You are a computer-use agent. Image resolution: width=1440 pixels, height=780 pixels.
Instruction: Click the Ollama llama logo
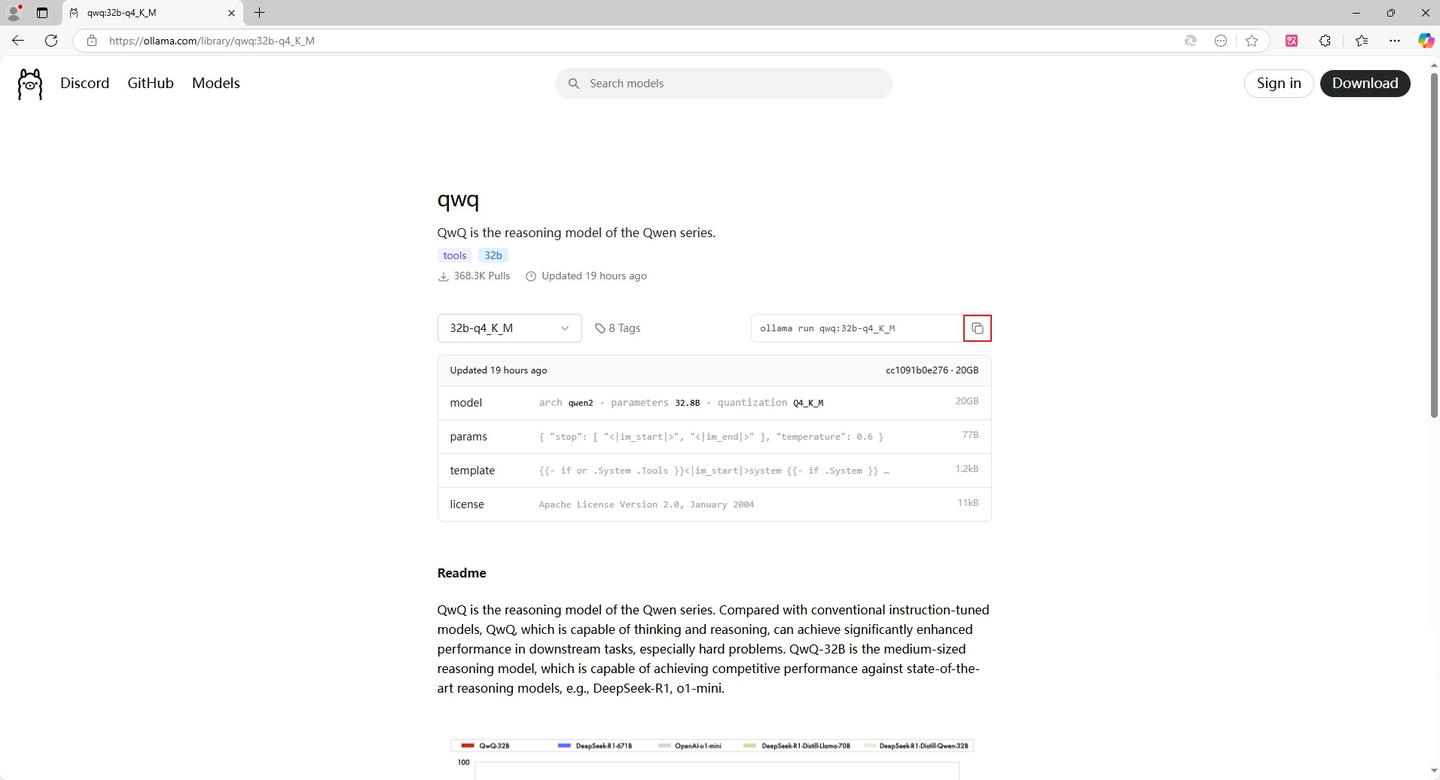[30, 84]
